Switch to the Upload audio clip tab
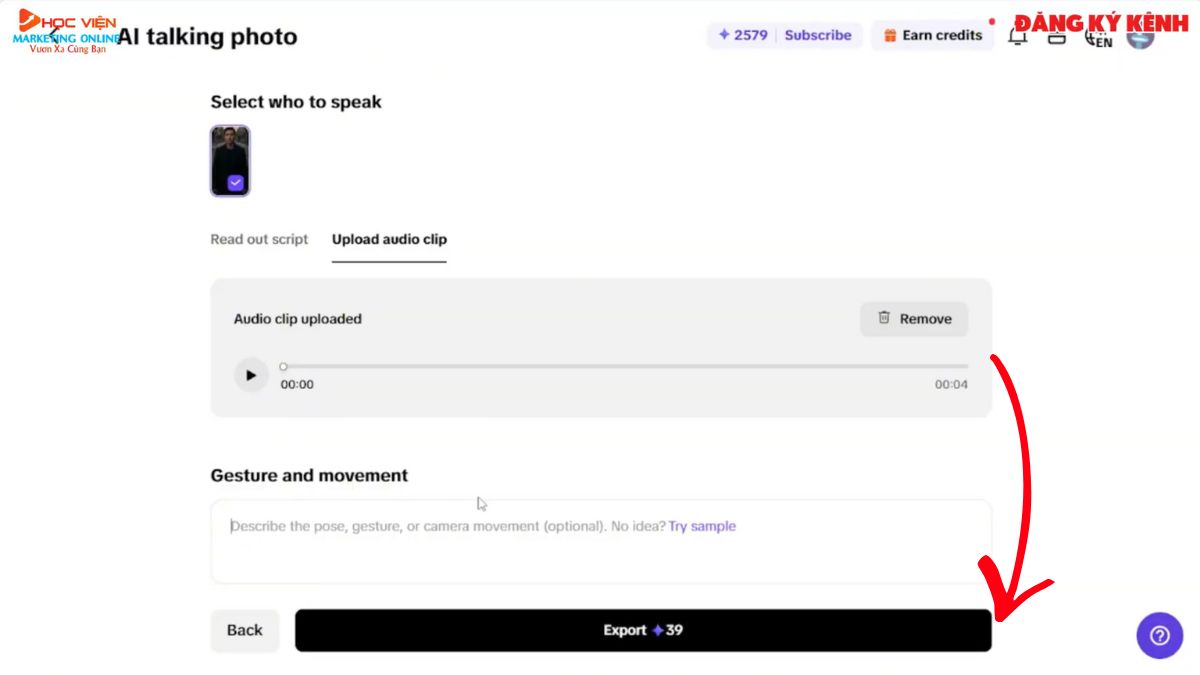 (389, 240)
